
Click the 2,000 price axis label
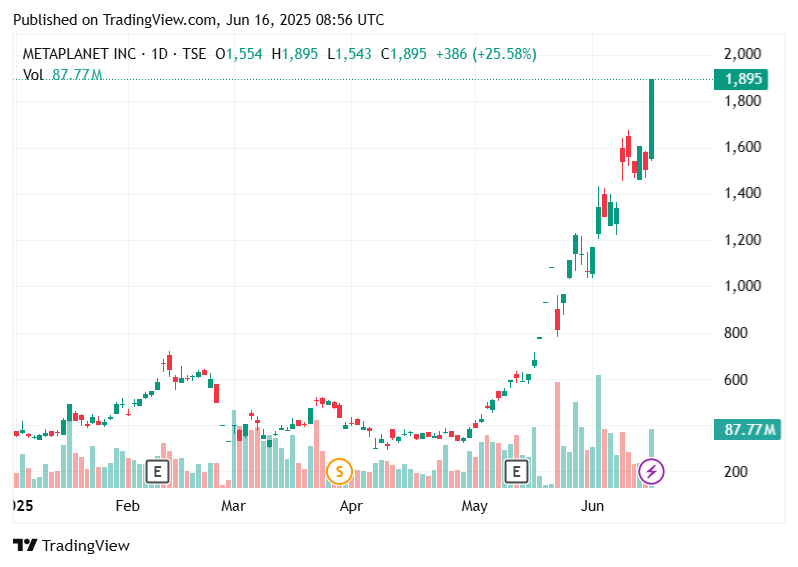pyautogui.click(x=743, y=54)
